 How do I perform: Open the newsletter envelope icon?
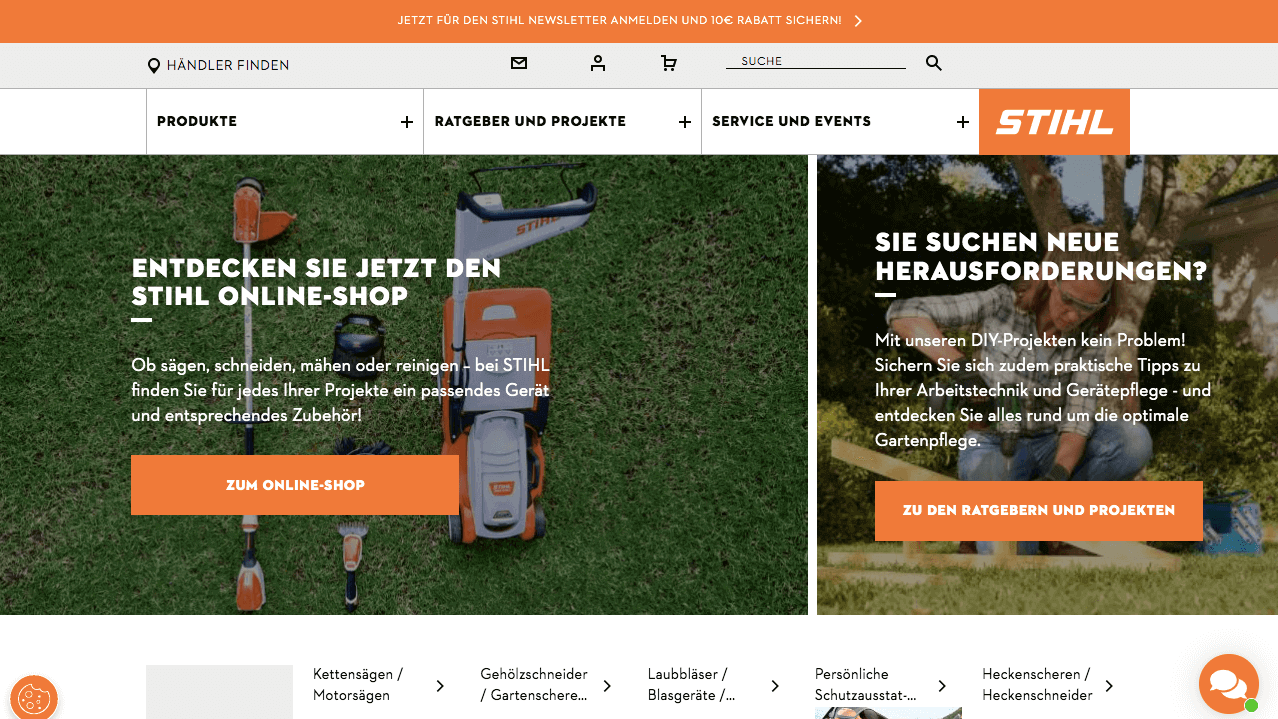(518, 64)
